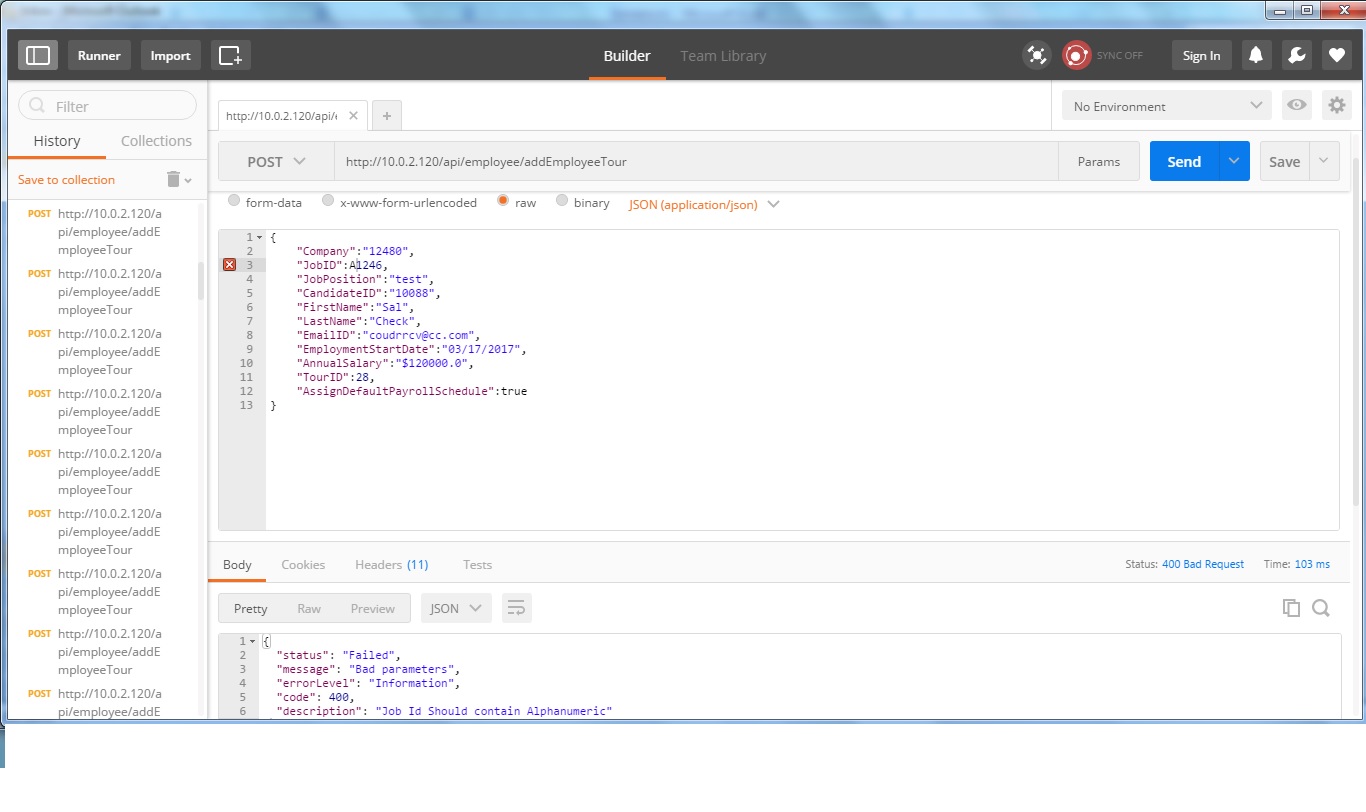Open the interceptor satellite icon
1366x812 pixels.
(1037, 55)
